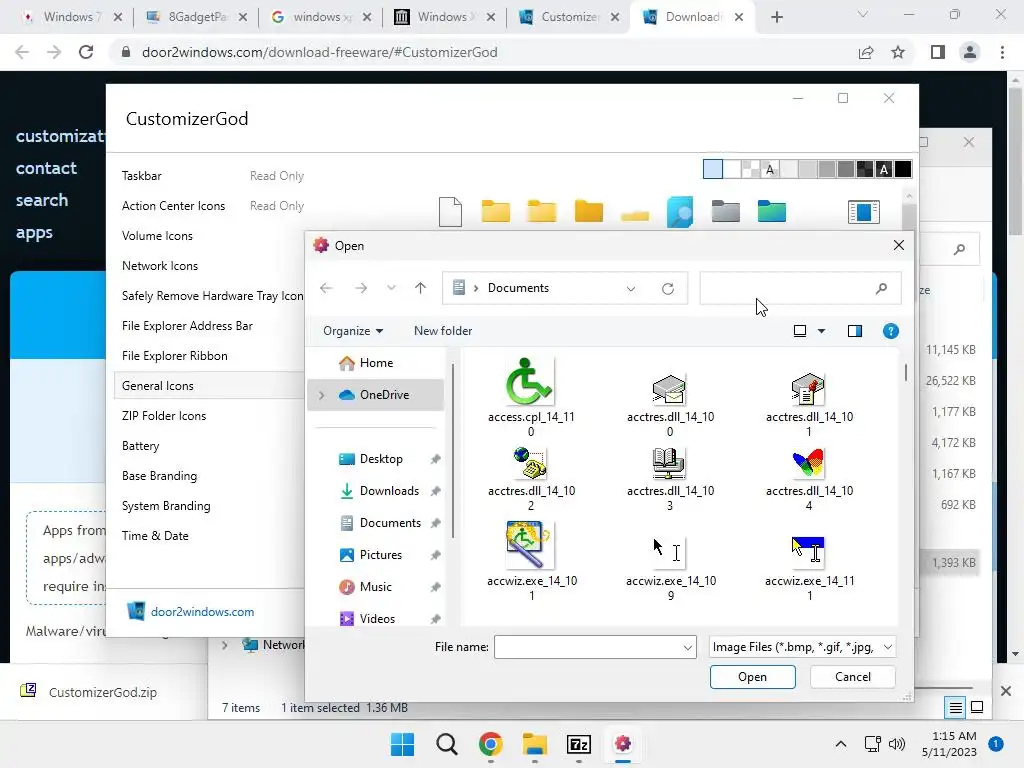Select Battery category
The image size is (1024, 768).
pyautogui.click(x=140, y=446)
